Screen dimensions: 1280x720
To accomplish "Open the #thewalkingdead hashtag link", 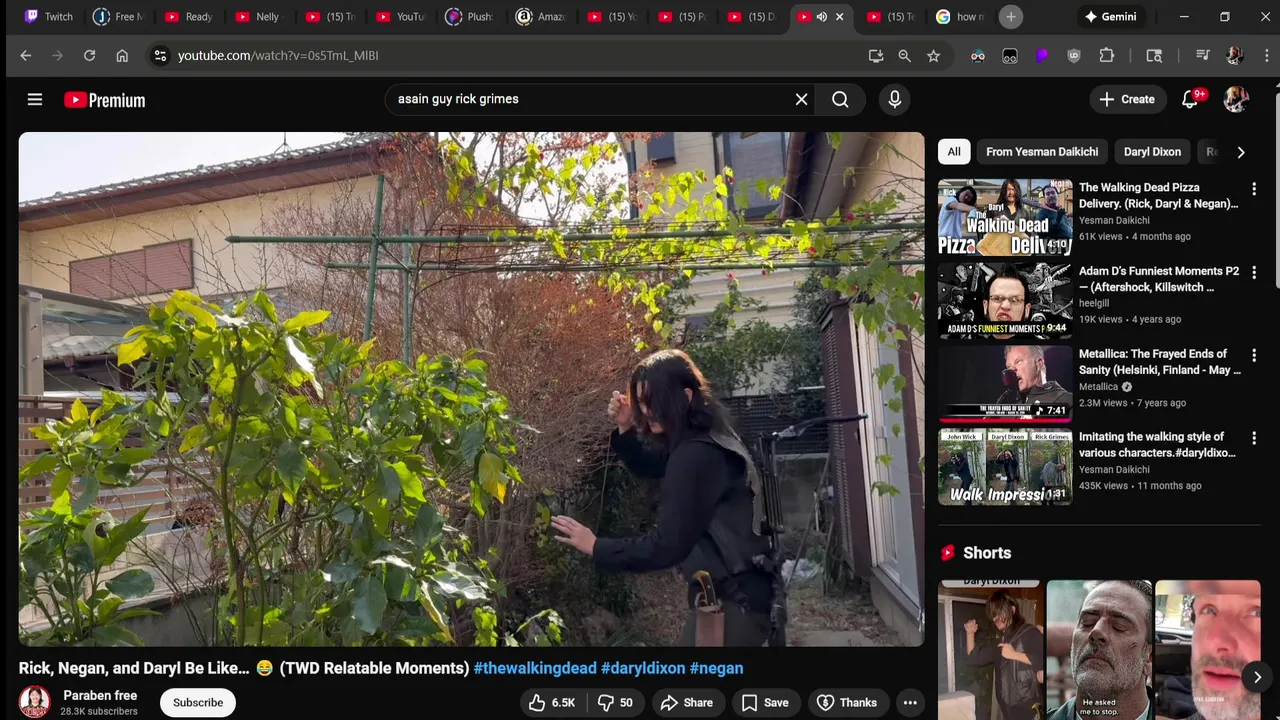I will pos(535,668).
